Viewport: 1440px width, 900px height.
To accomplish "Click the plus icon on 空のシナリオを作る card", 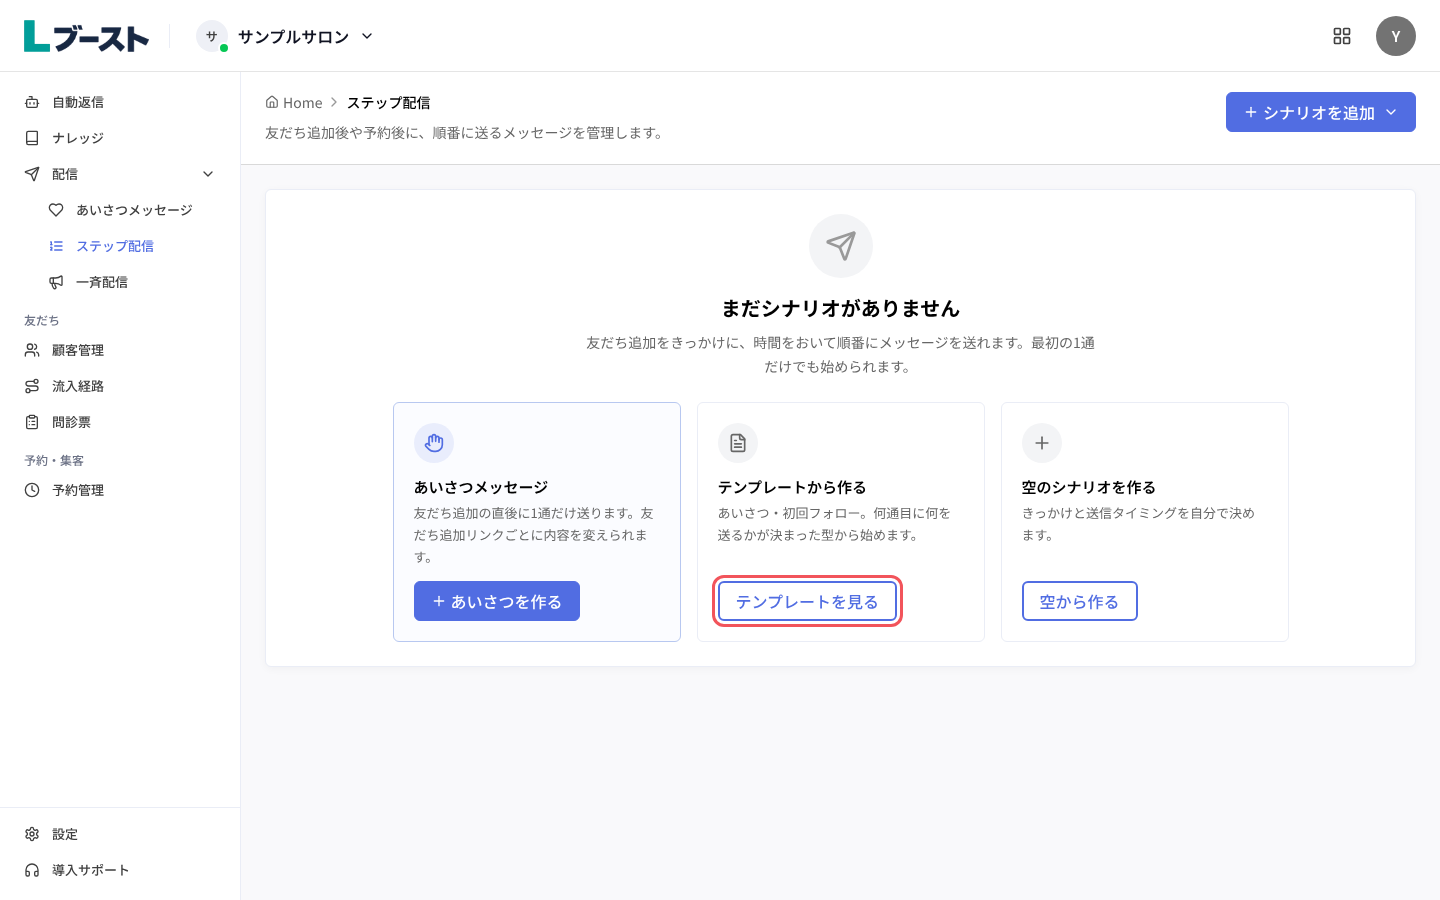I will pyautogui.click(x=1042, y=443).
